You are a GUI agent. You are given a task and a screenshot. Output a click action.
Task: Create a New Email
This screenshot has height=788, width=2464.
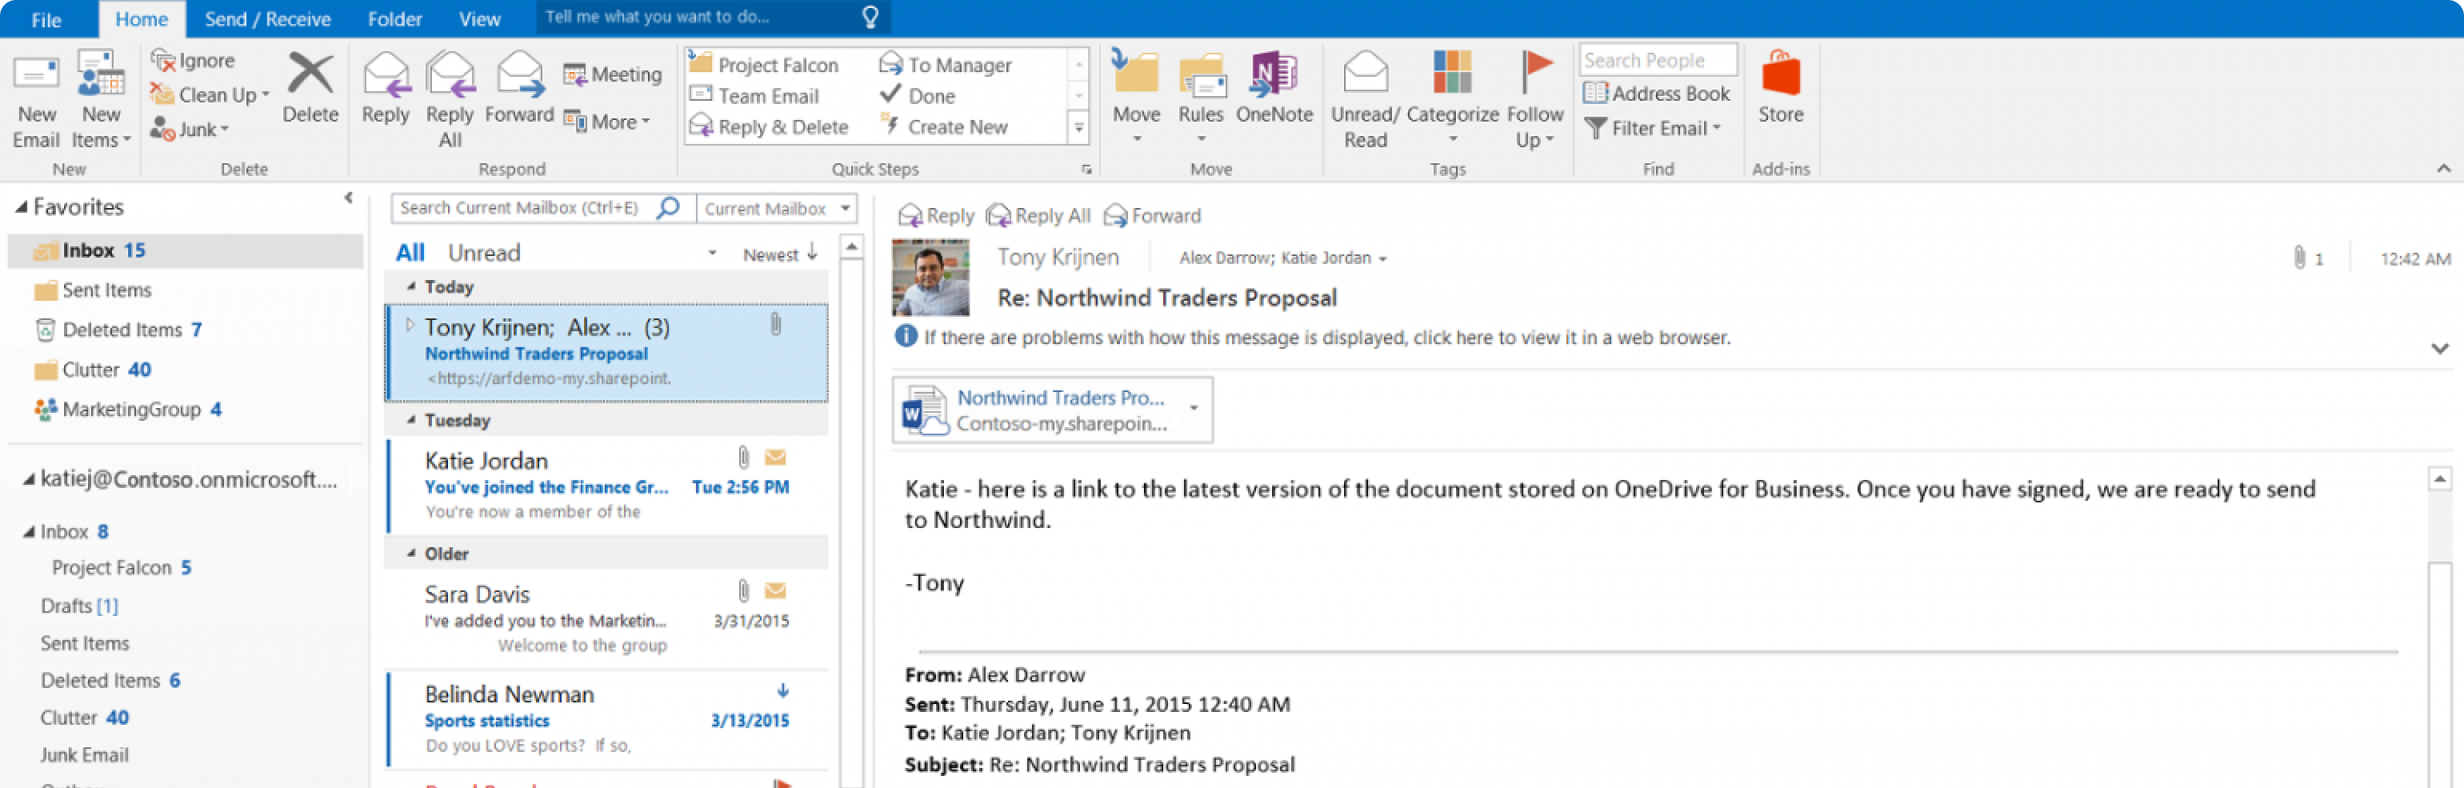coord(36,100)
